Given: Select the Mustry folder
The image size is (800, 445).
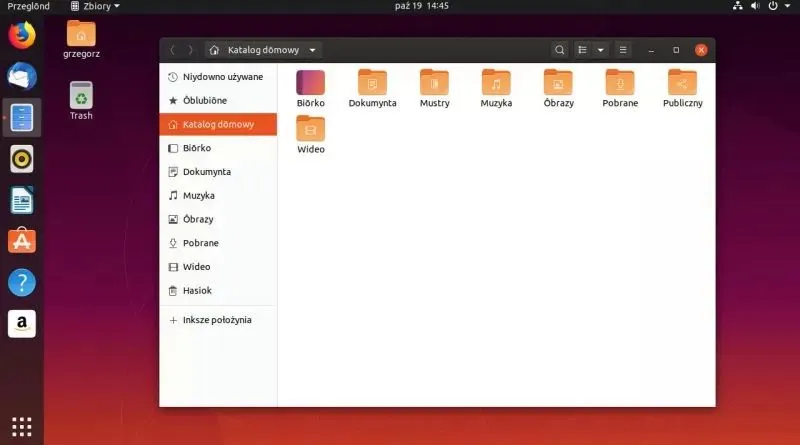Looking at the screenshot, I should pos(434,88).
